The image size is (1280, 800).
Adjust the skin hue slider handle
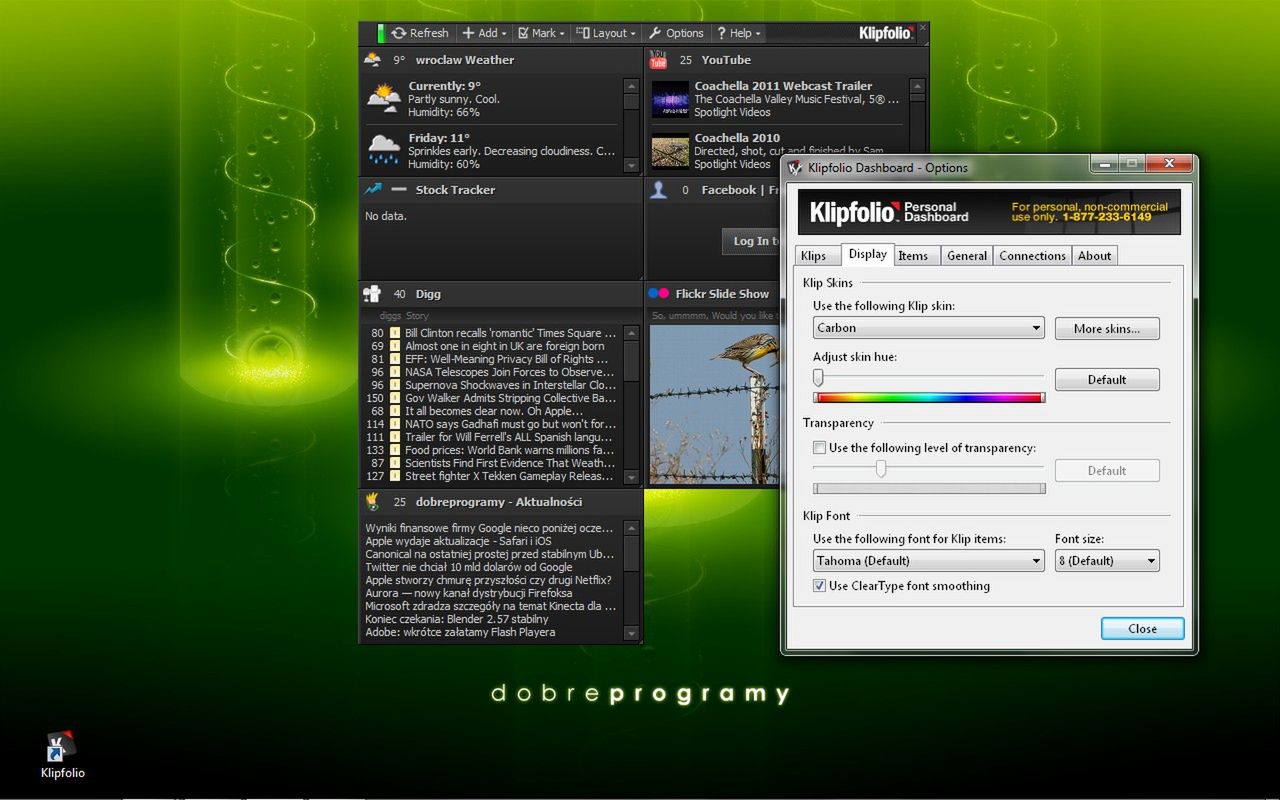coord(818,378)
